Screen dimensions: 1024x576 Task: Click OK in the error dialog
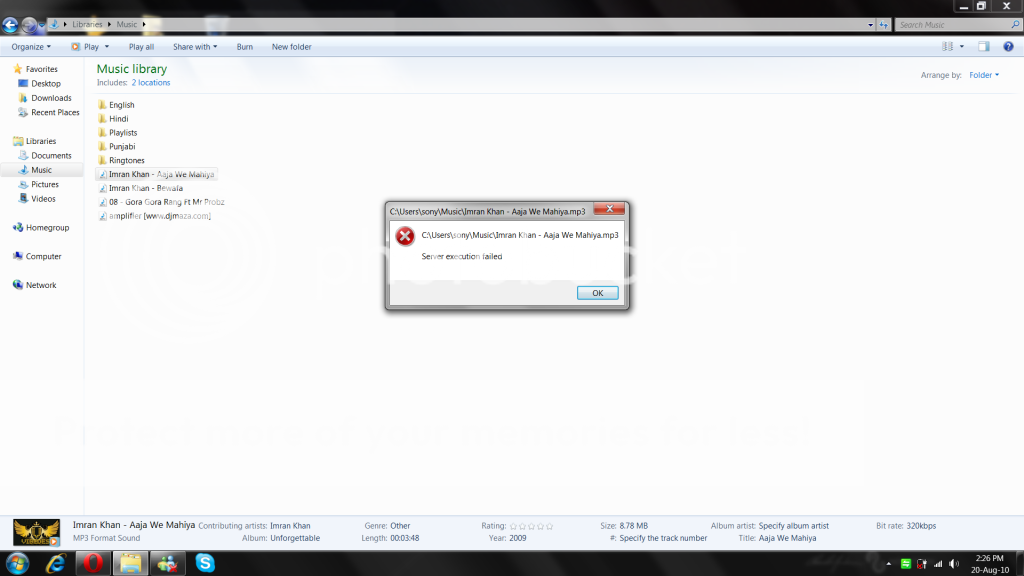[597, 293]
